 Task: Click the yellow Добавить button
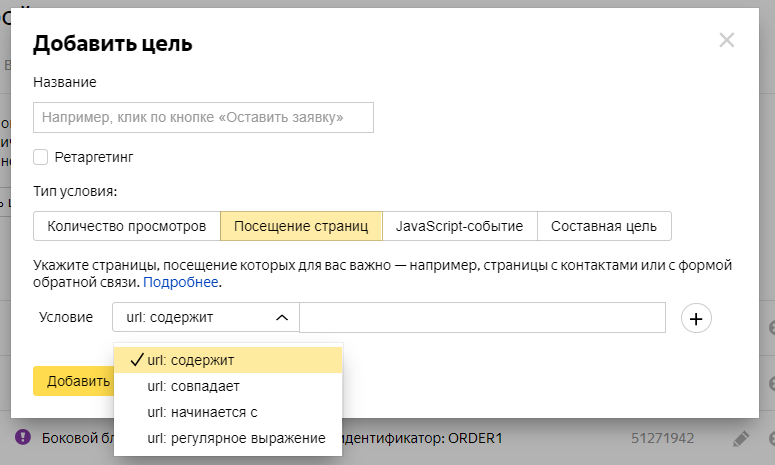(x=74, y=381)
